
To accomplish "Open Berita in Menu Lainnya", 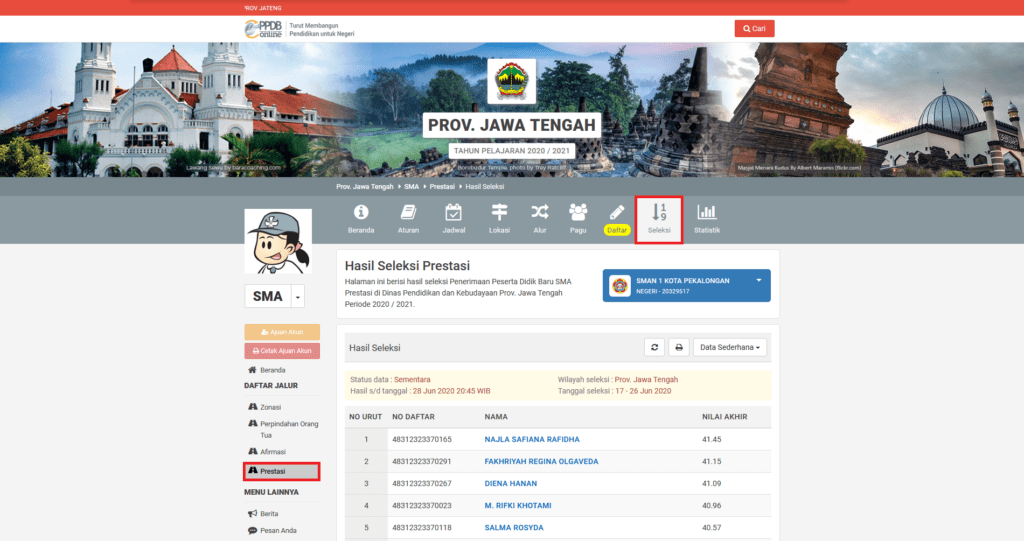I will tap(268, 514).
